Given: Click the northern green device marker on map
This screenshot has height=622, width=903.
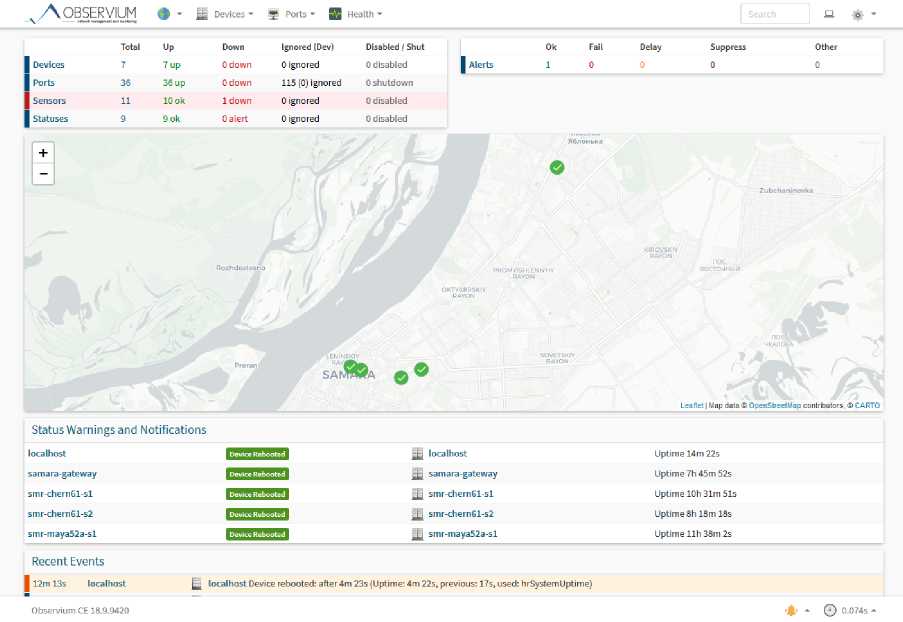Looking at the screenshot, I should [557, 167].
